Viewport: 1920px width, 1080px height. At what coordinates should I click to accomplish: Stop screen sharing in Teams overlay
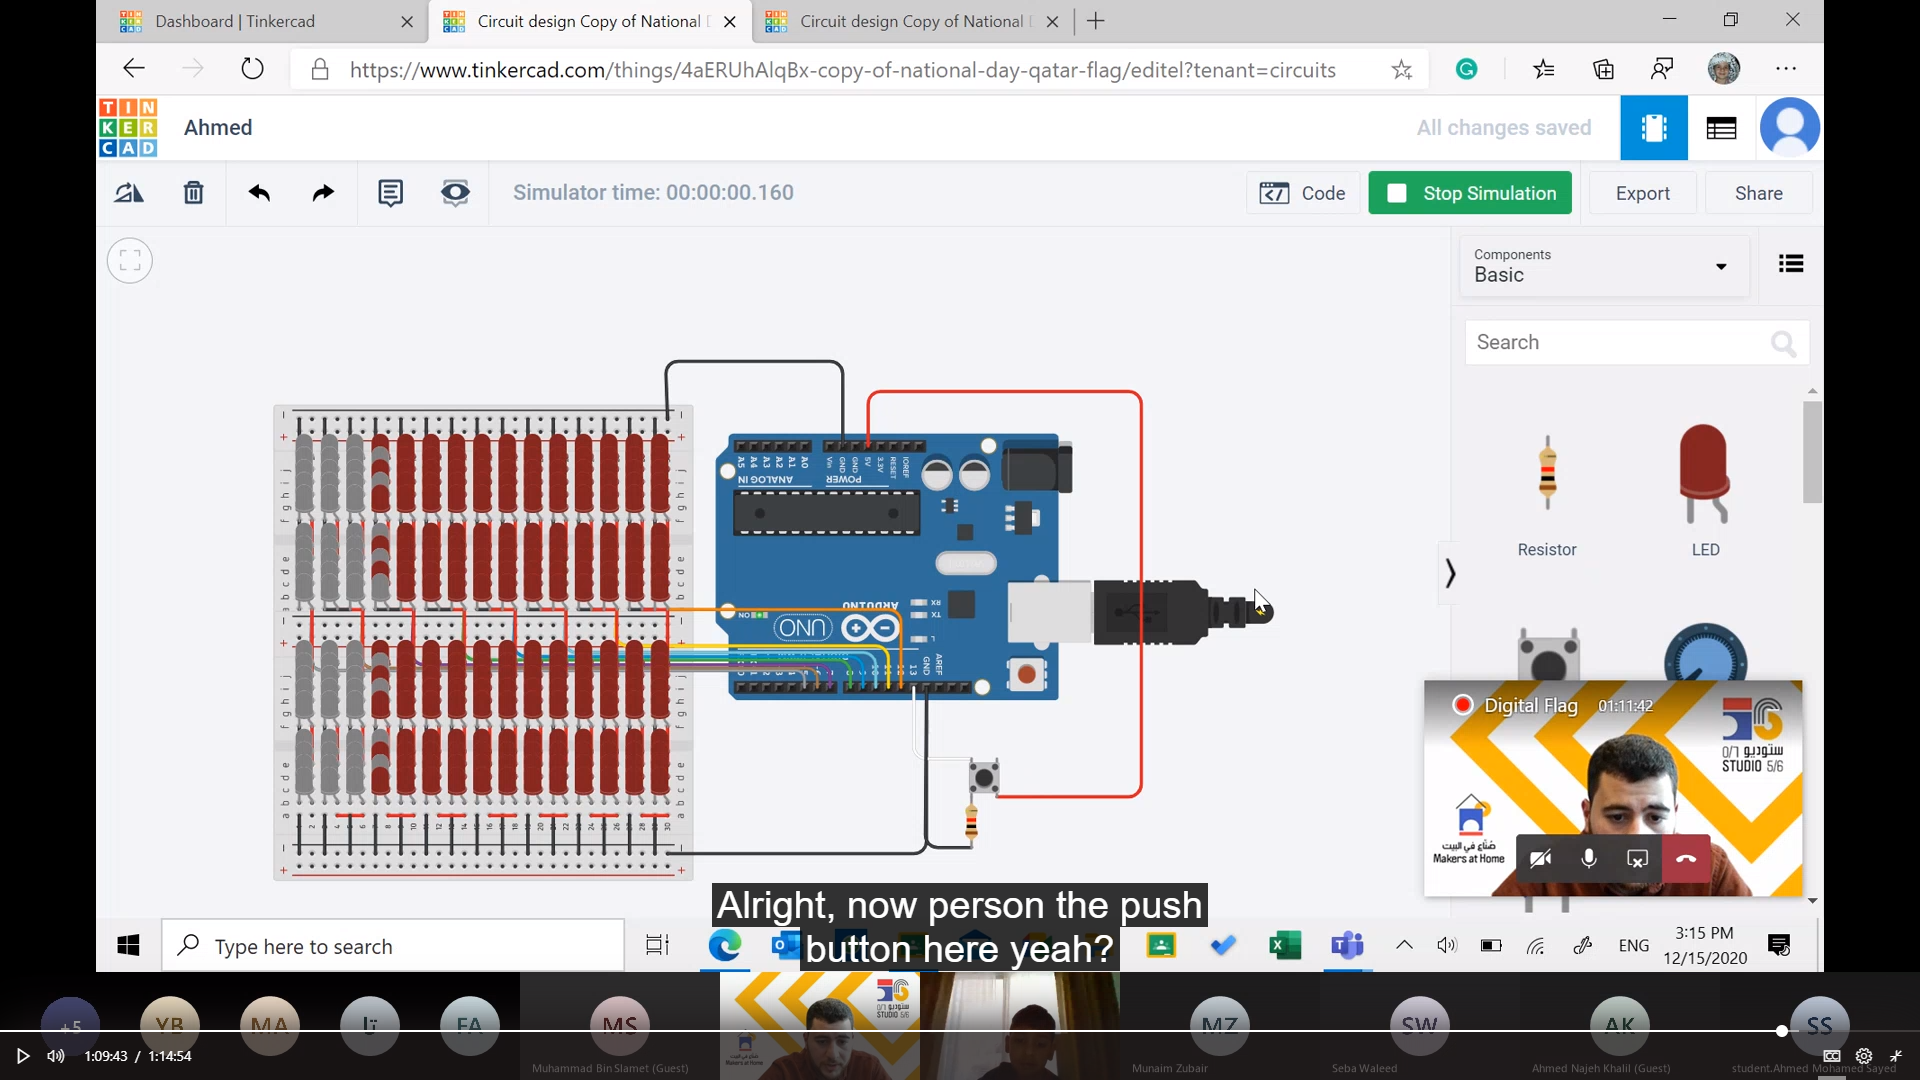(1637, 859)
